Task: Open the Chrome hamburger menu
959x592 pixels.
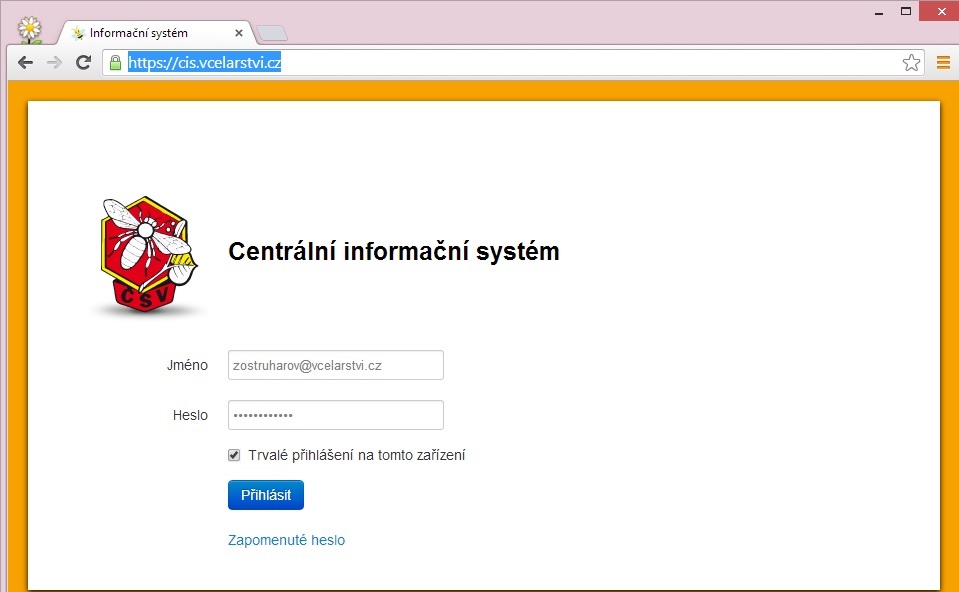Action: click(943, 62)
